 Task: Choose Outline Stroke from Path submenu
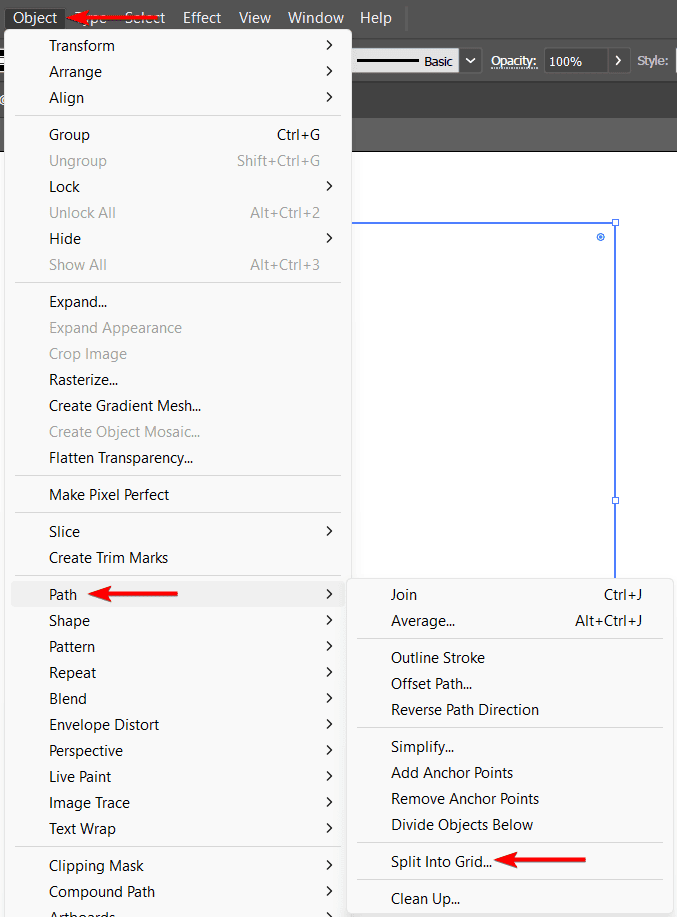436,657
